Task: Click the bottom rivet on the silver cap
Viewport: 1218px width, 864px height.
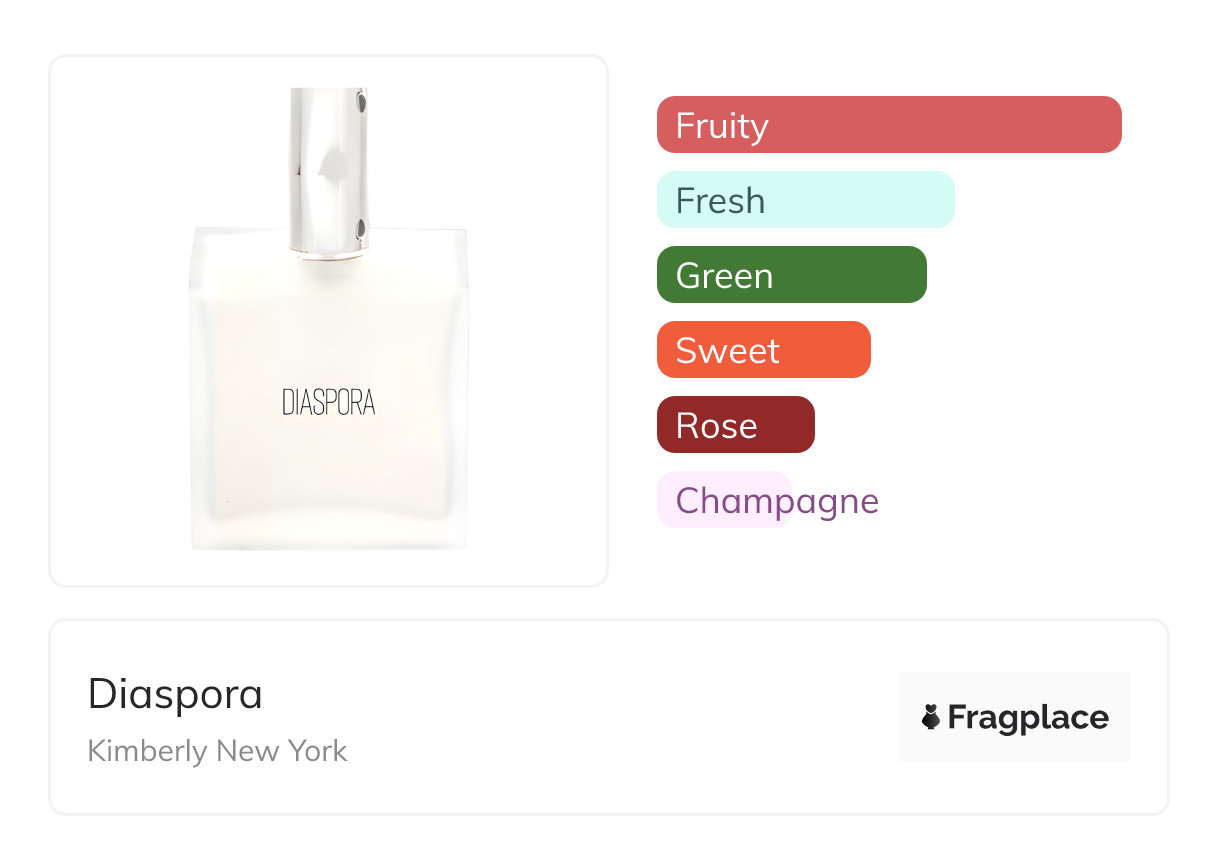Action: click(361, 230)
